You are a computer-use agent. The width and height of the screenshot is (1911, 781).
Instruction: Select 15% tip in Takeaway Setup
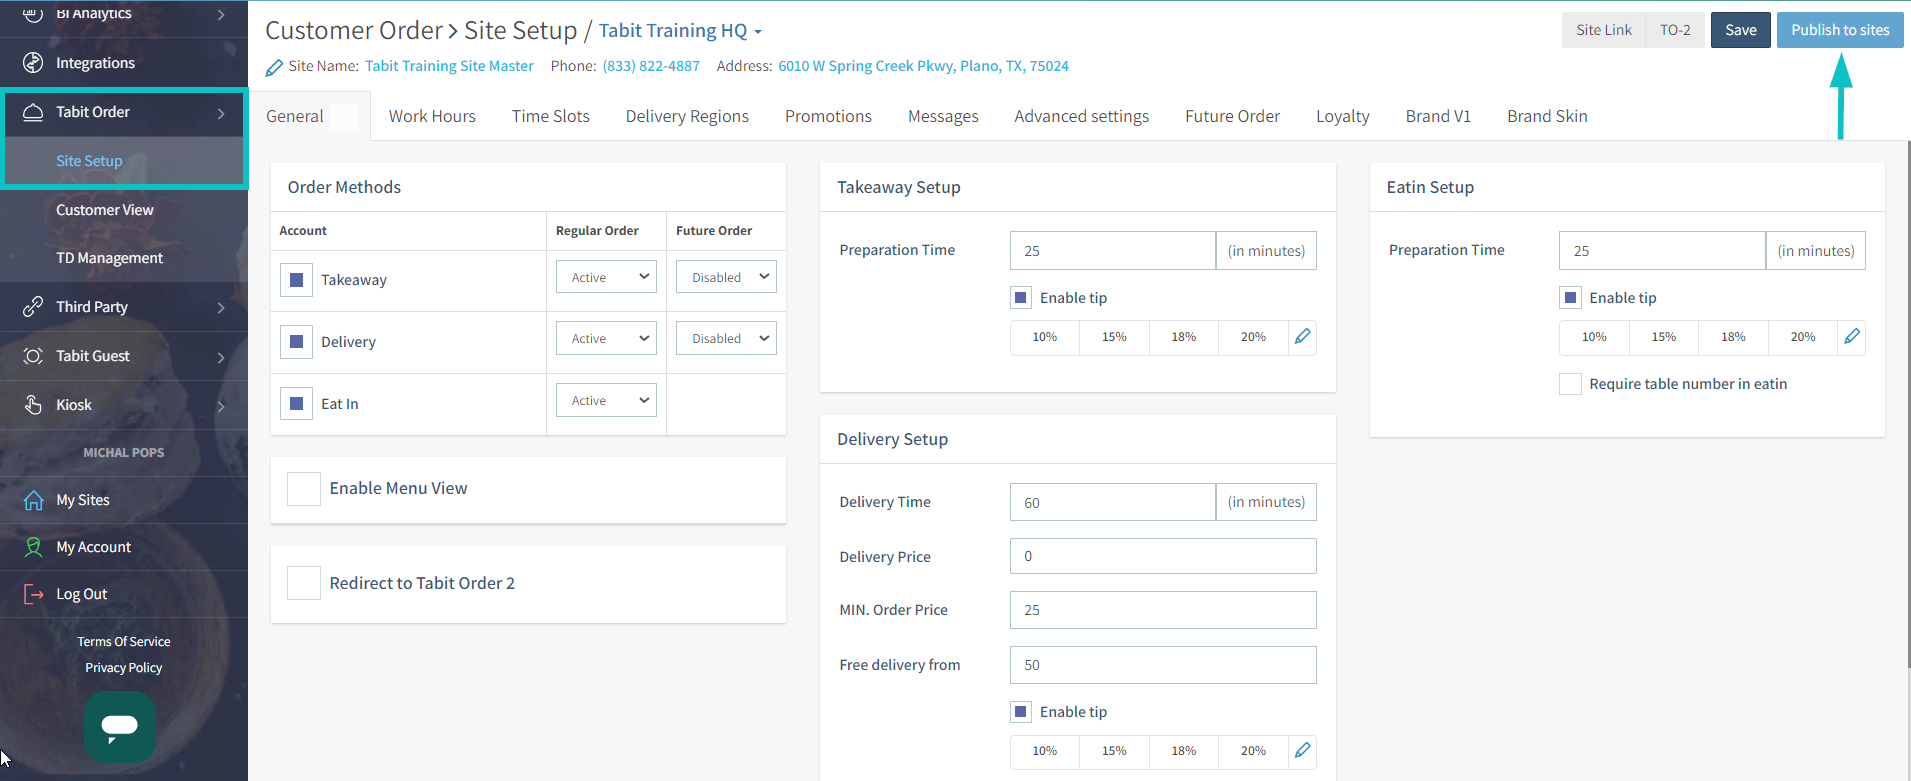click(x=1114, y=337)
